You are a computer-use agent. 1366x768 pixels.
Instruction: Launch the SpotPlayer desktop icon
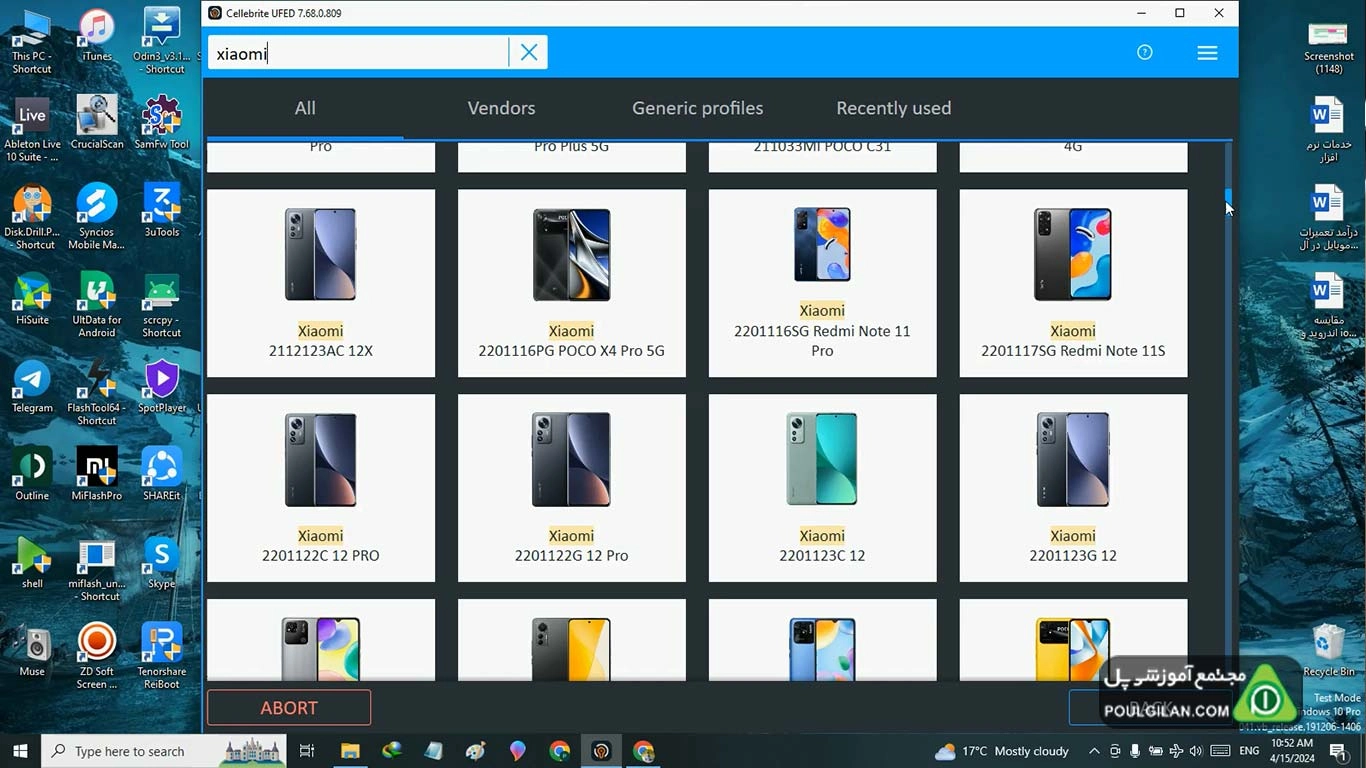tap(161, 387)
